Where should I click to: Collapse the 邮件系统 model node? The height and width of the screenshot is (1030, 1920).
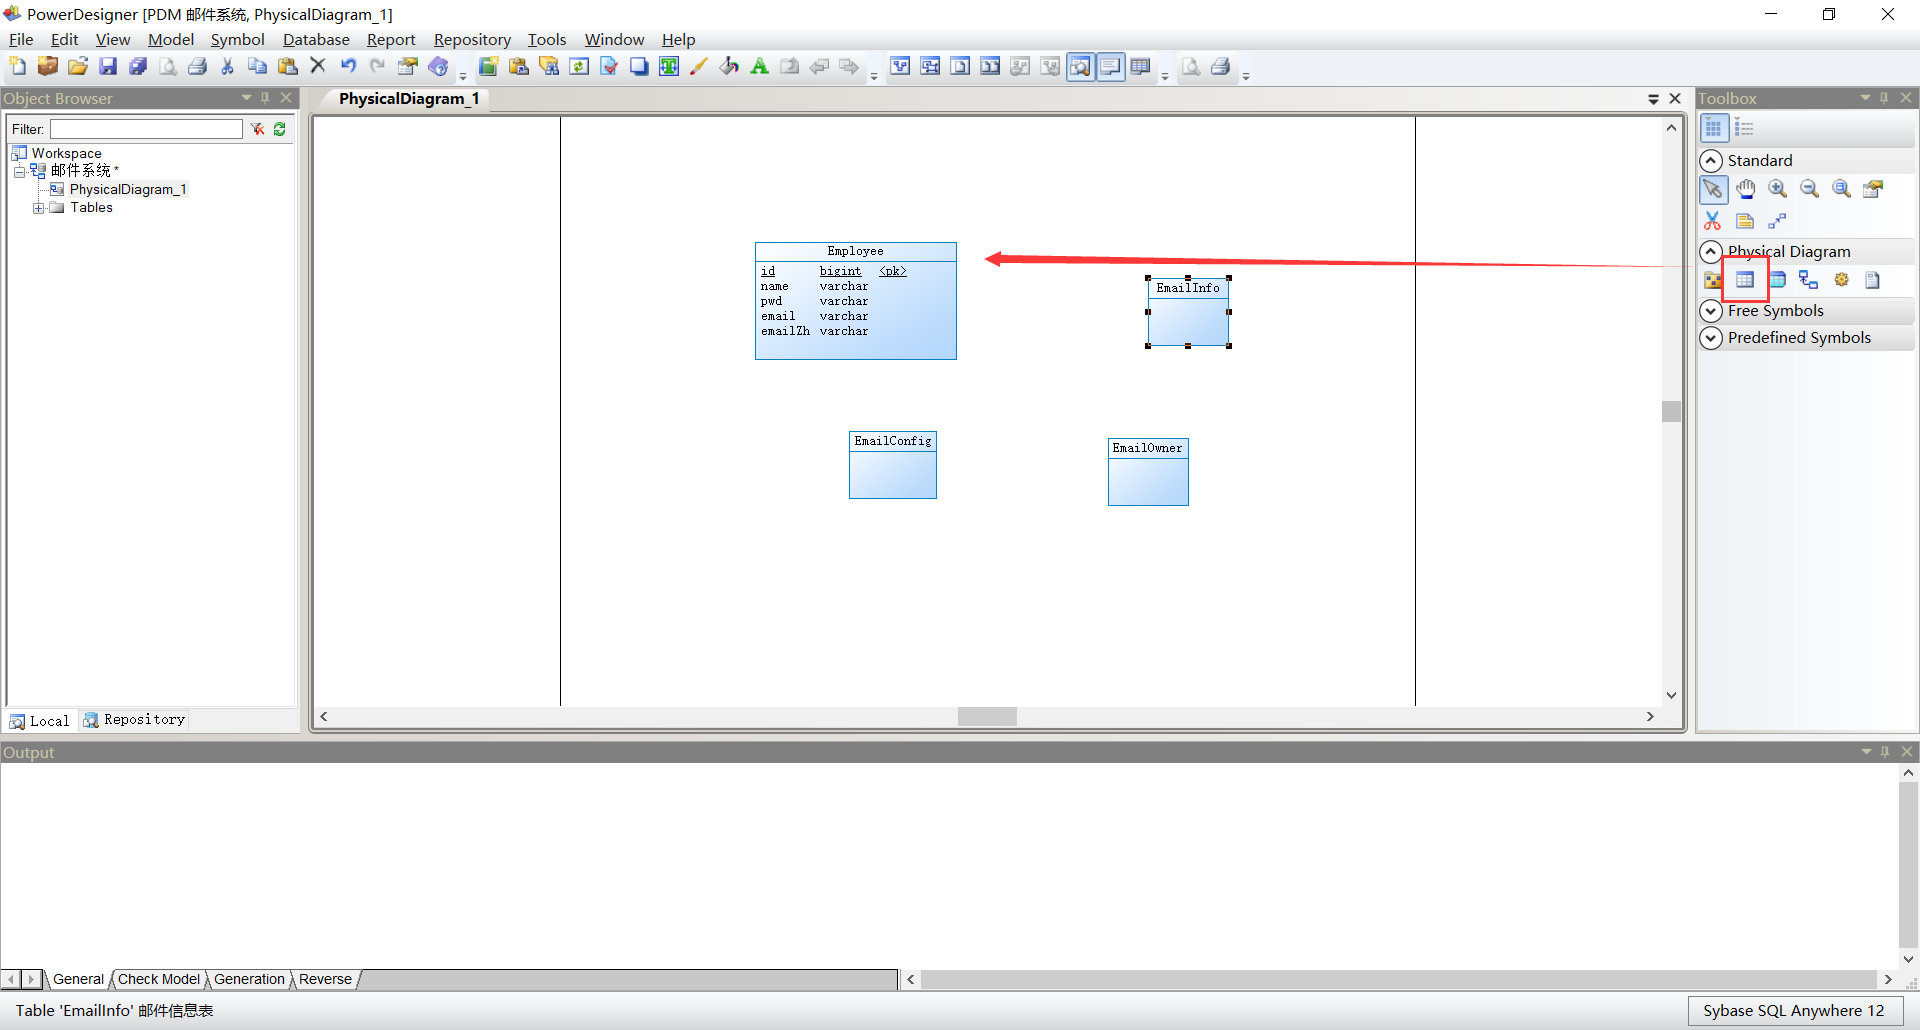(x=19, y=172)
